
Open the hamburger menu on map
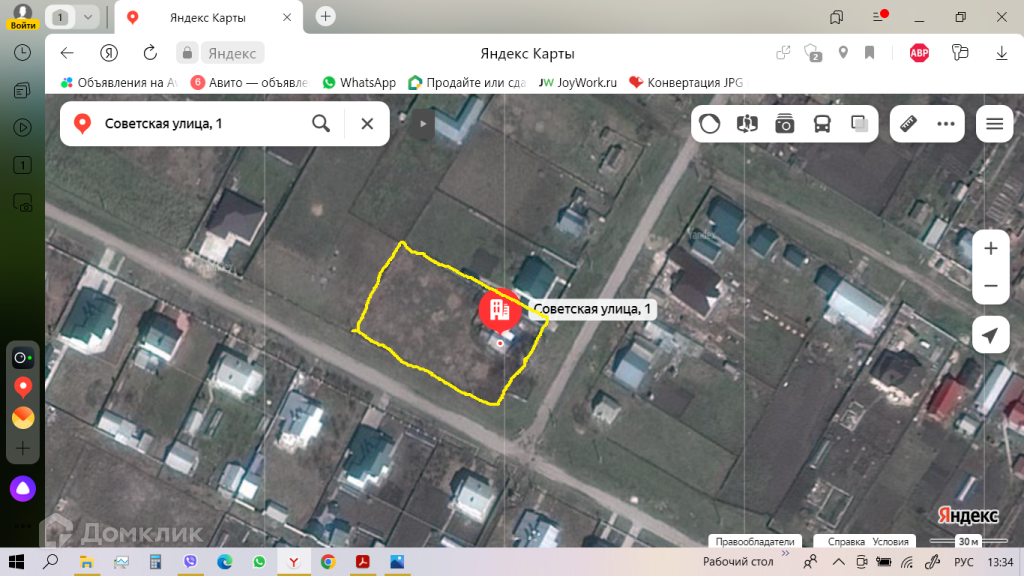click(995, 123)
